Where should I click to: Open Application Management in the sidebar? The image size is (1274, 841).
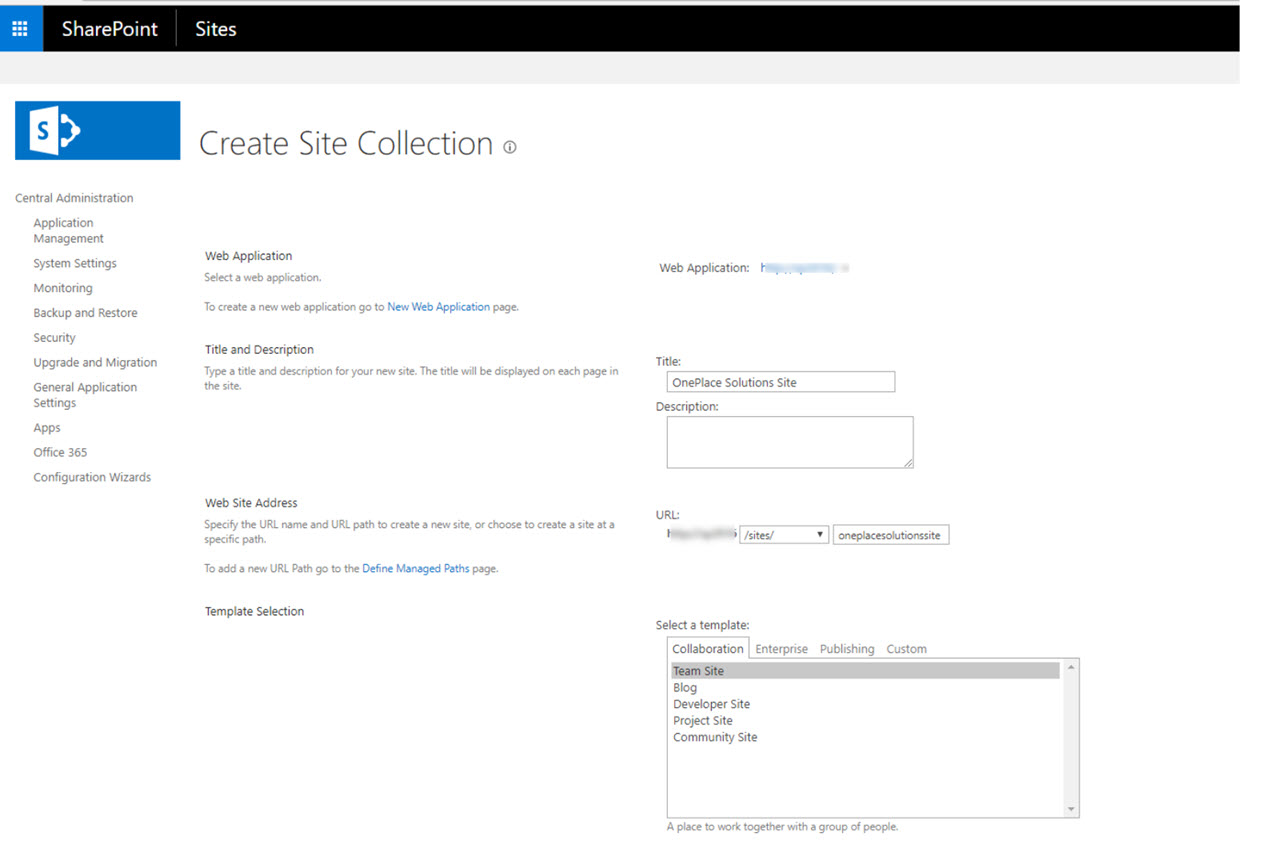click(x=68, y=231)
